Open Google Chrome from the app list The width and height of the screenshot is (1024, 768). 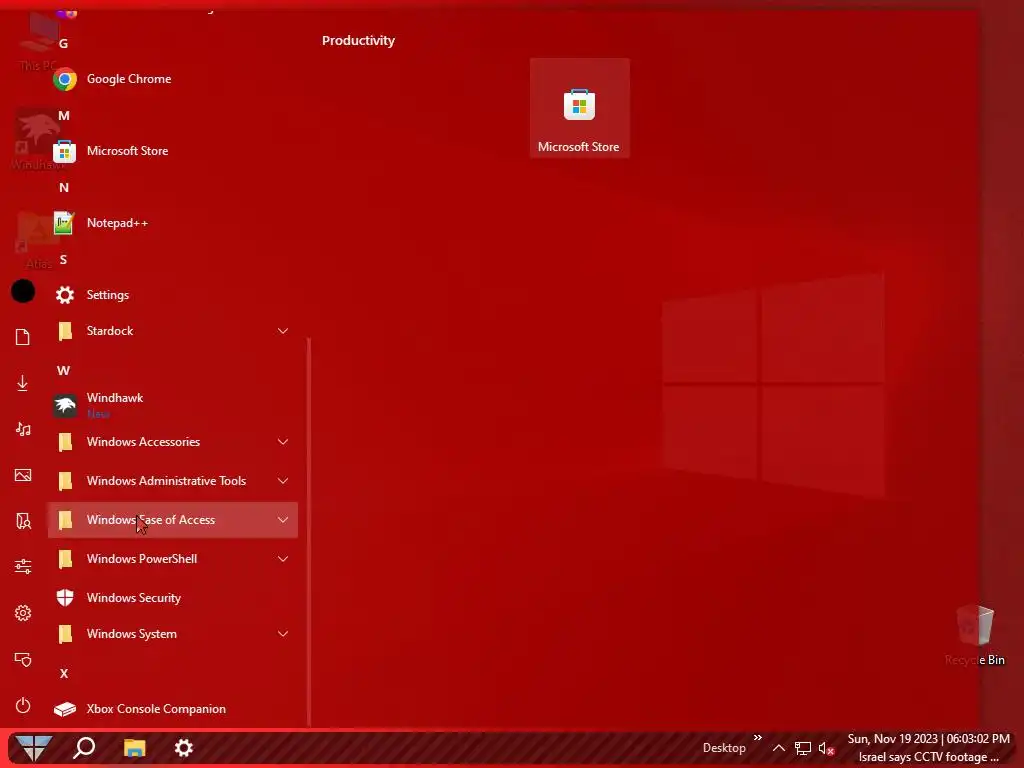click(x=172, y=79)
